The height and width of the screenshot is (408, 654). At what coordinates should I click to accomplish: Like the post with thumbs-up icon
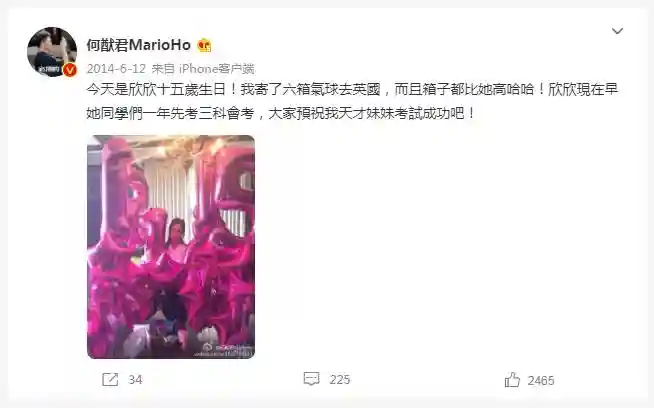point(512,380)
